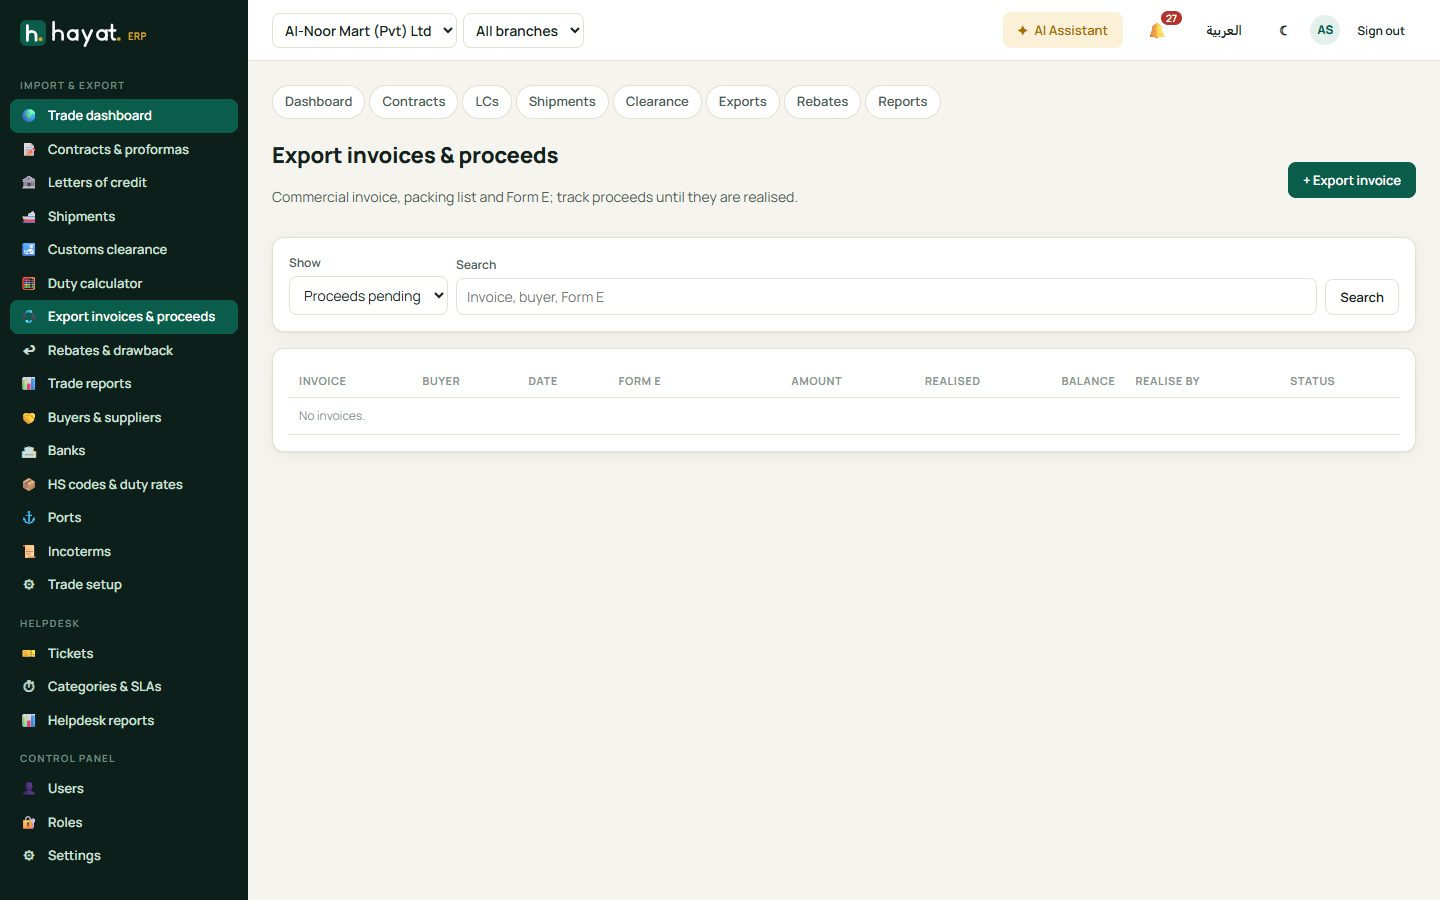This screenshot has height=900, width=1440.
Task: Open Helpdesk reports in sidebar
Action: (124, 721)
